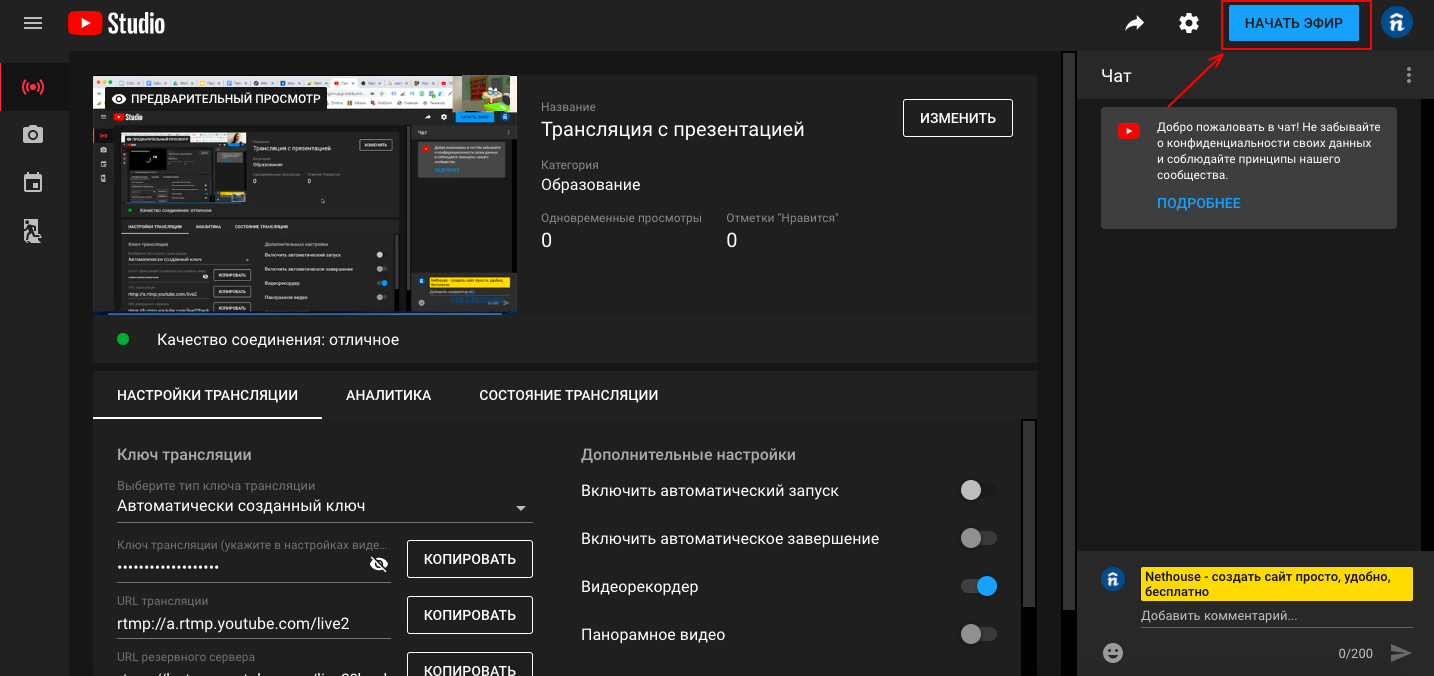Open the chat options three-dot menu
The width and height of the screenshot is (1434, 676).
[x=1408, y=74]
